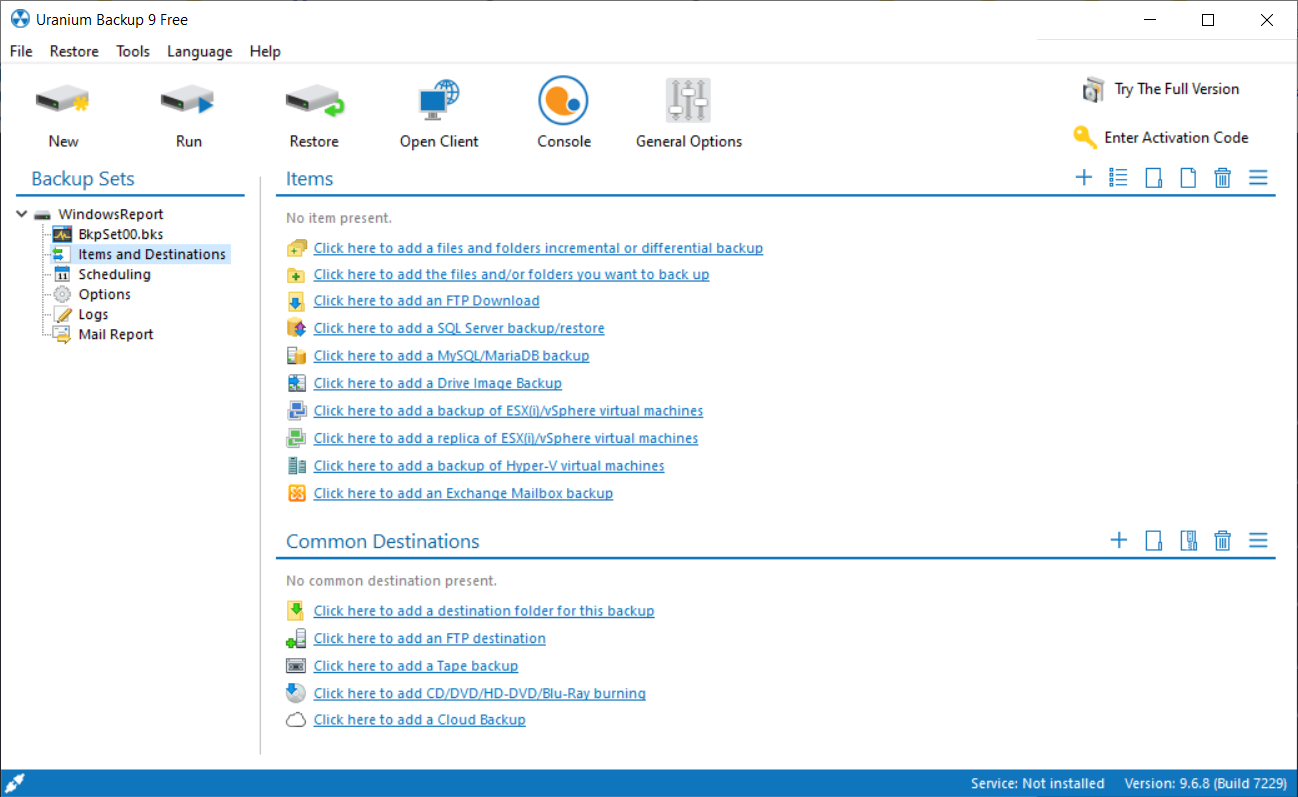Open the Language menu
Image resolution: width=1298 pixels, height=797 pixels.
tap(199, 51)
